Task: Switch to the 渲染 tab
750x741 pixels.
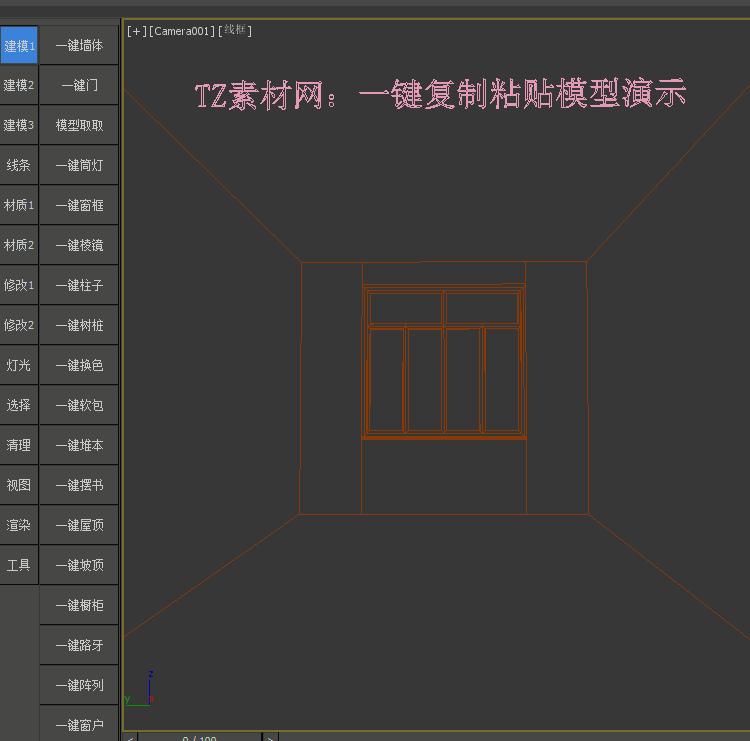Action: click(x=19, y=525)
